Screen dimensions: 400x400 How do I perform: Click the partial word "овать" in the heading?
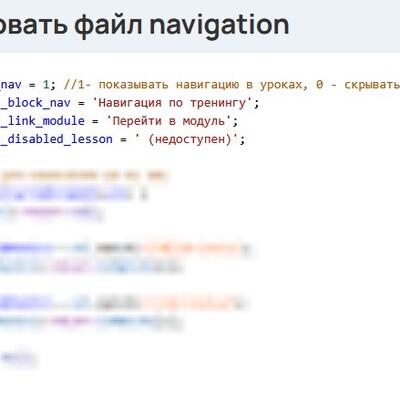[34, 26]
